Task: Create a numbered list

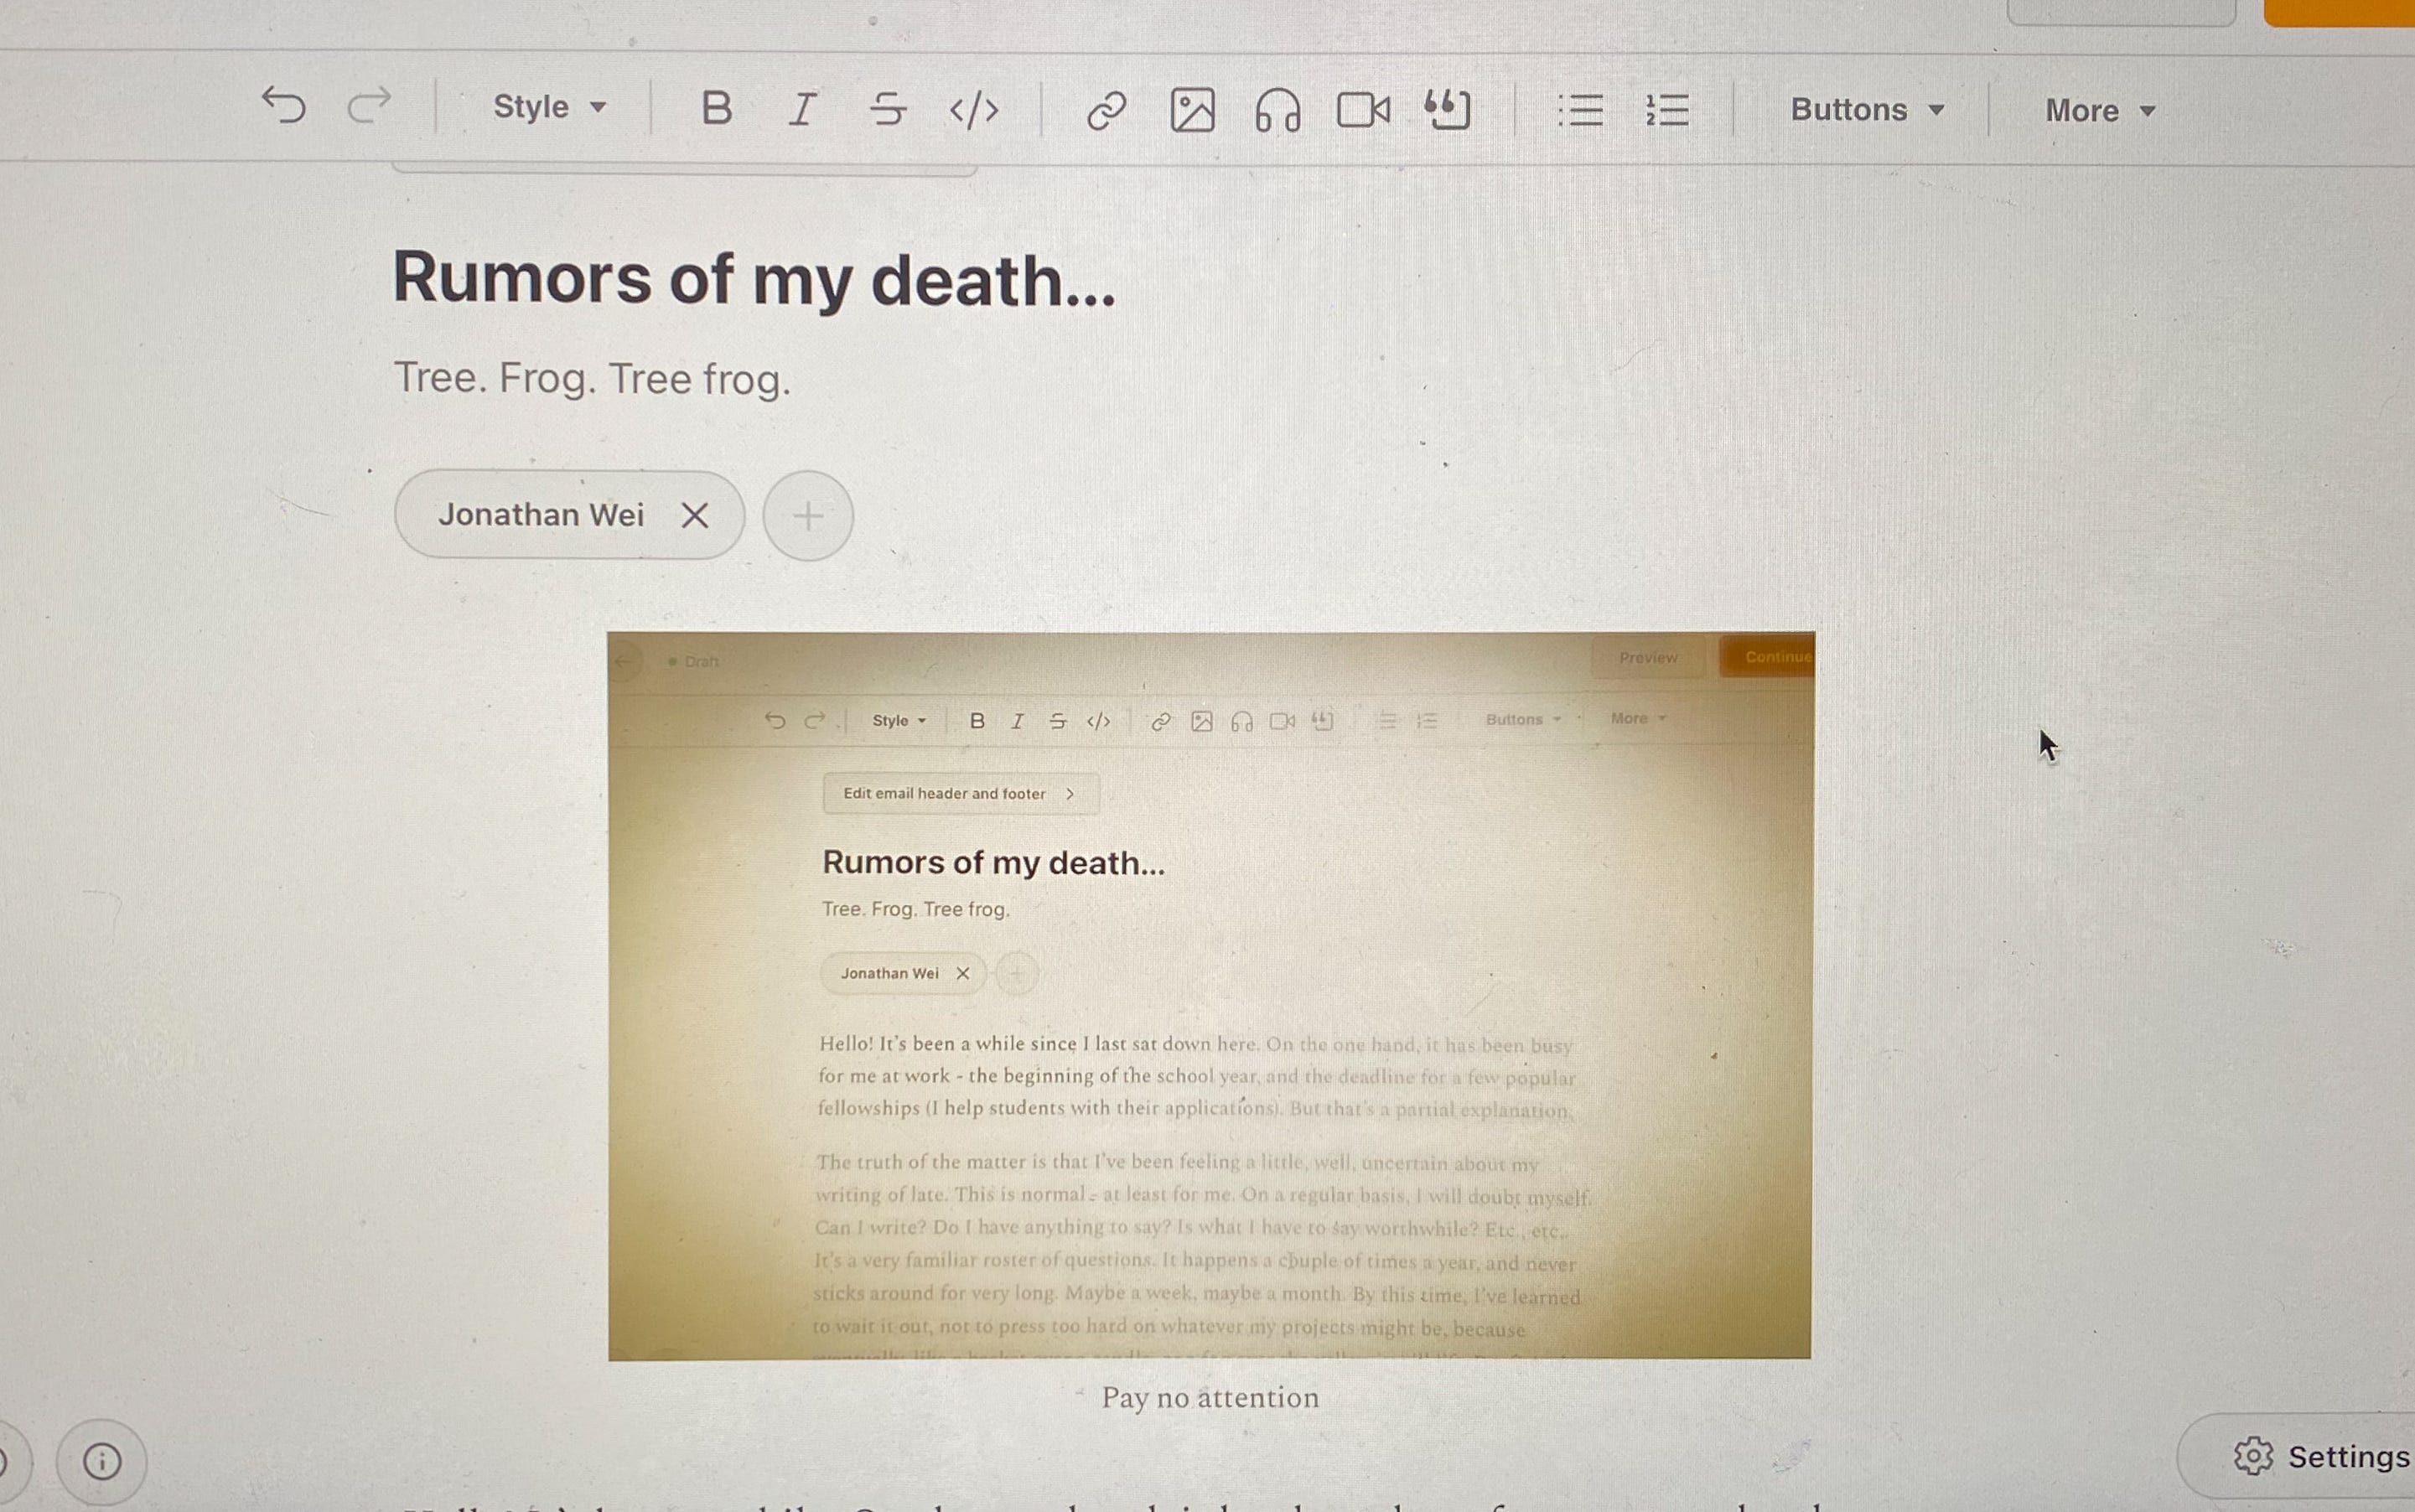Action: pyautogui.click(x=1667, y=110)
